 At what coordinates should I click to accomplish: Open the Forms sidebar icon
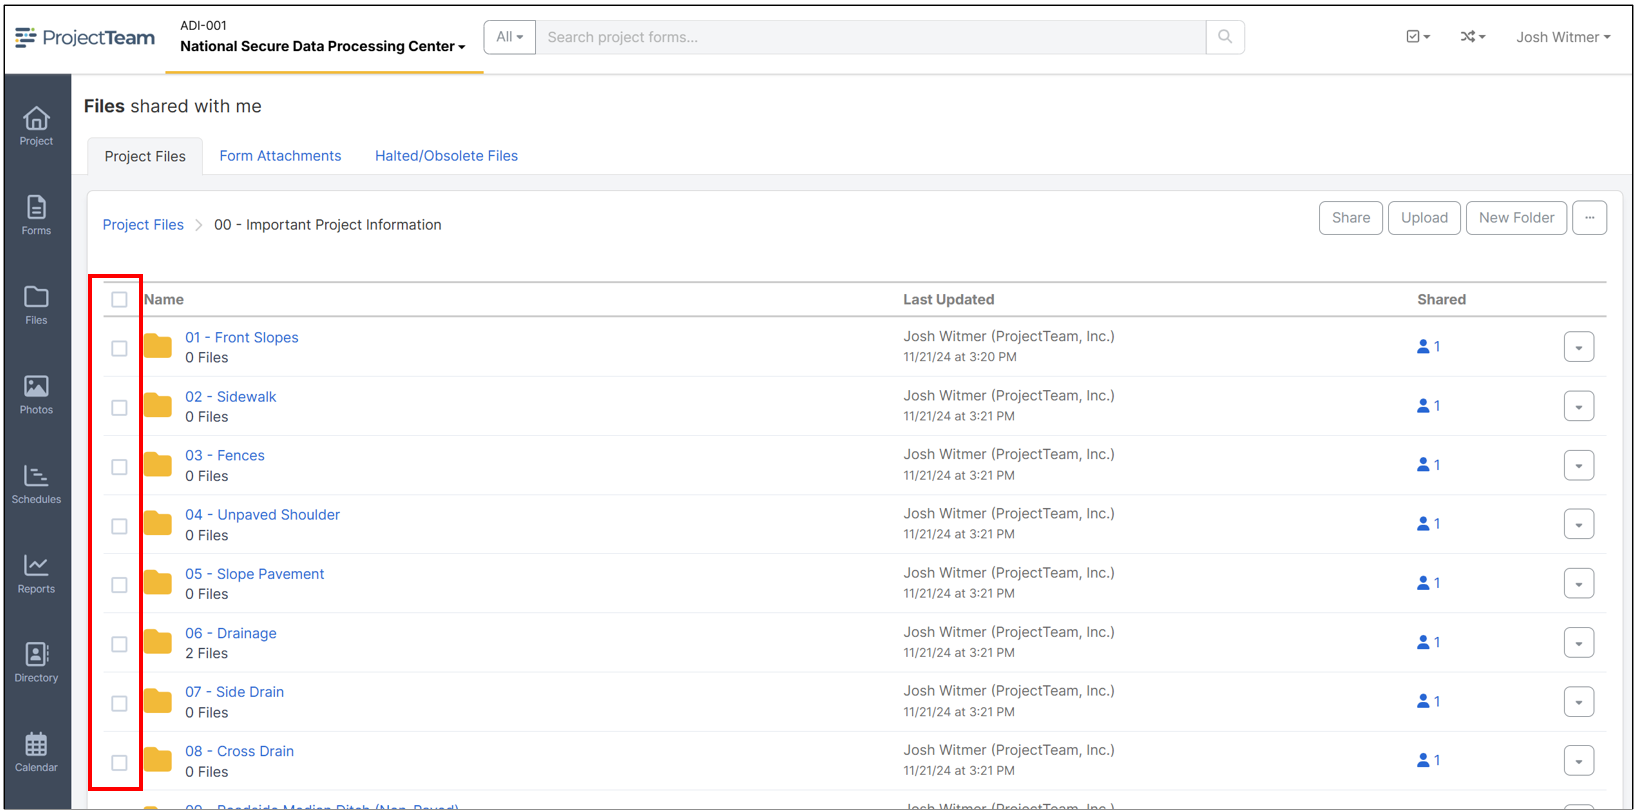coord(36,215)
